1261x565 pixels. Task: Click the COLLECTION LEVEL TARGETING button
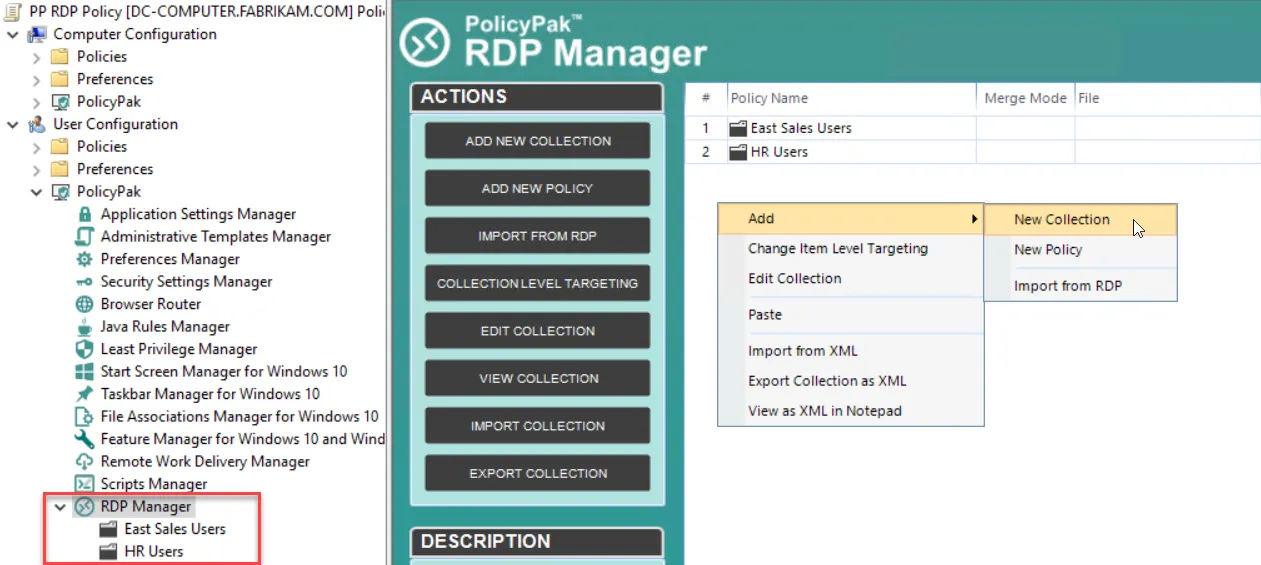538,283
